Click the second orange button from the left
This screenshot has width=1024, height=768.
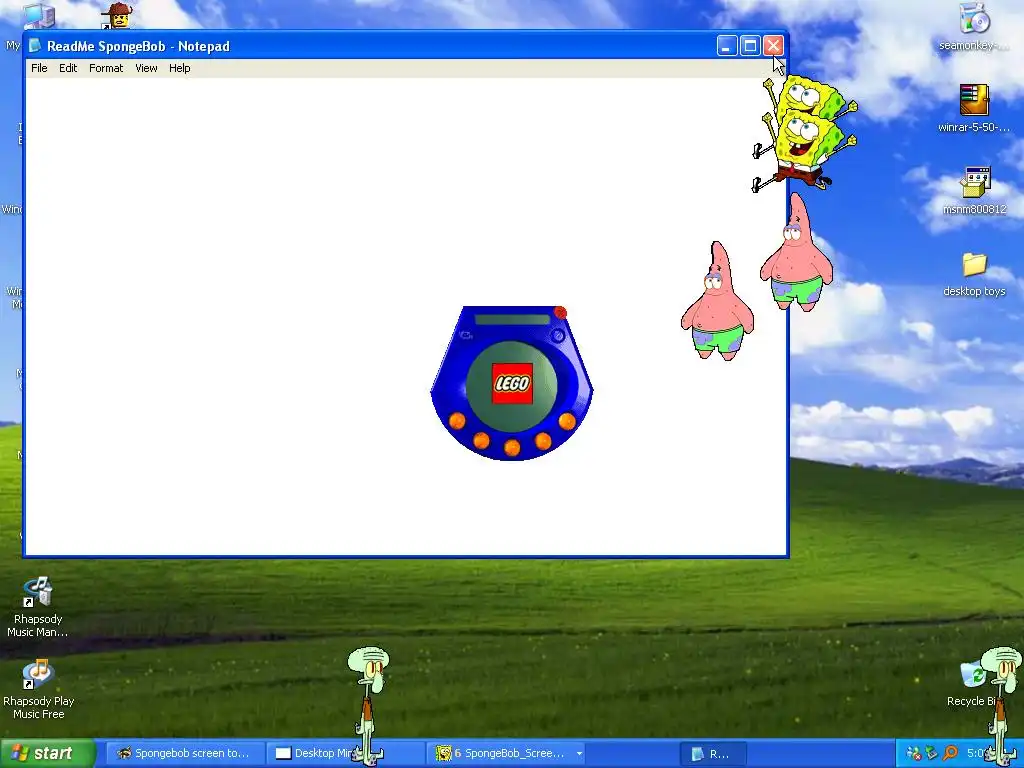coord(481,441)
